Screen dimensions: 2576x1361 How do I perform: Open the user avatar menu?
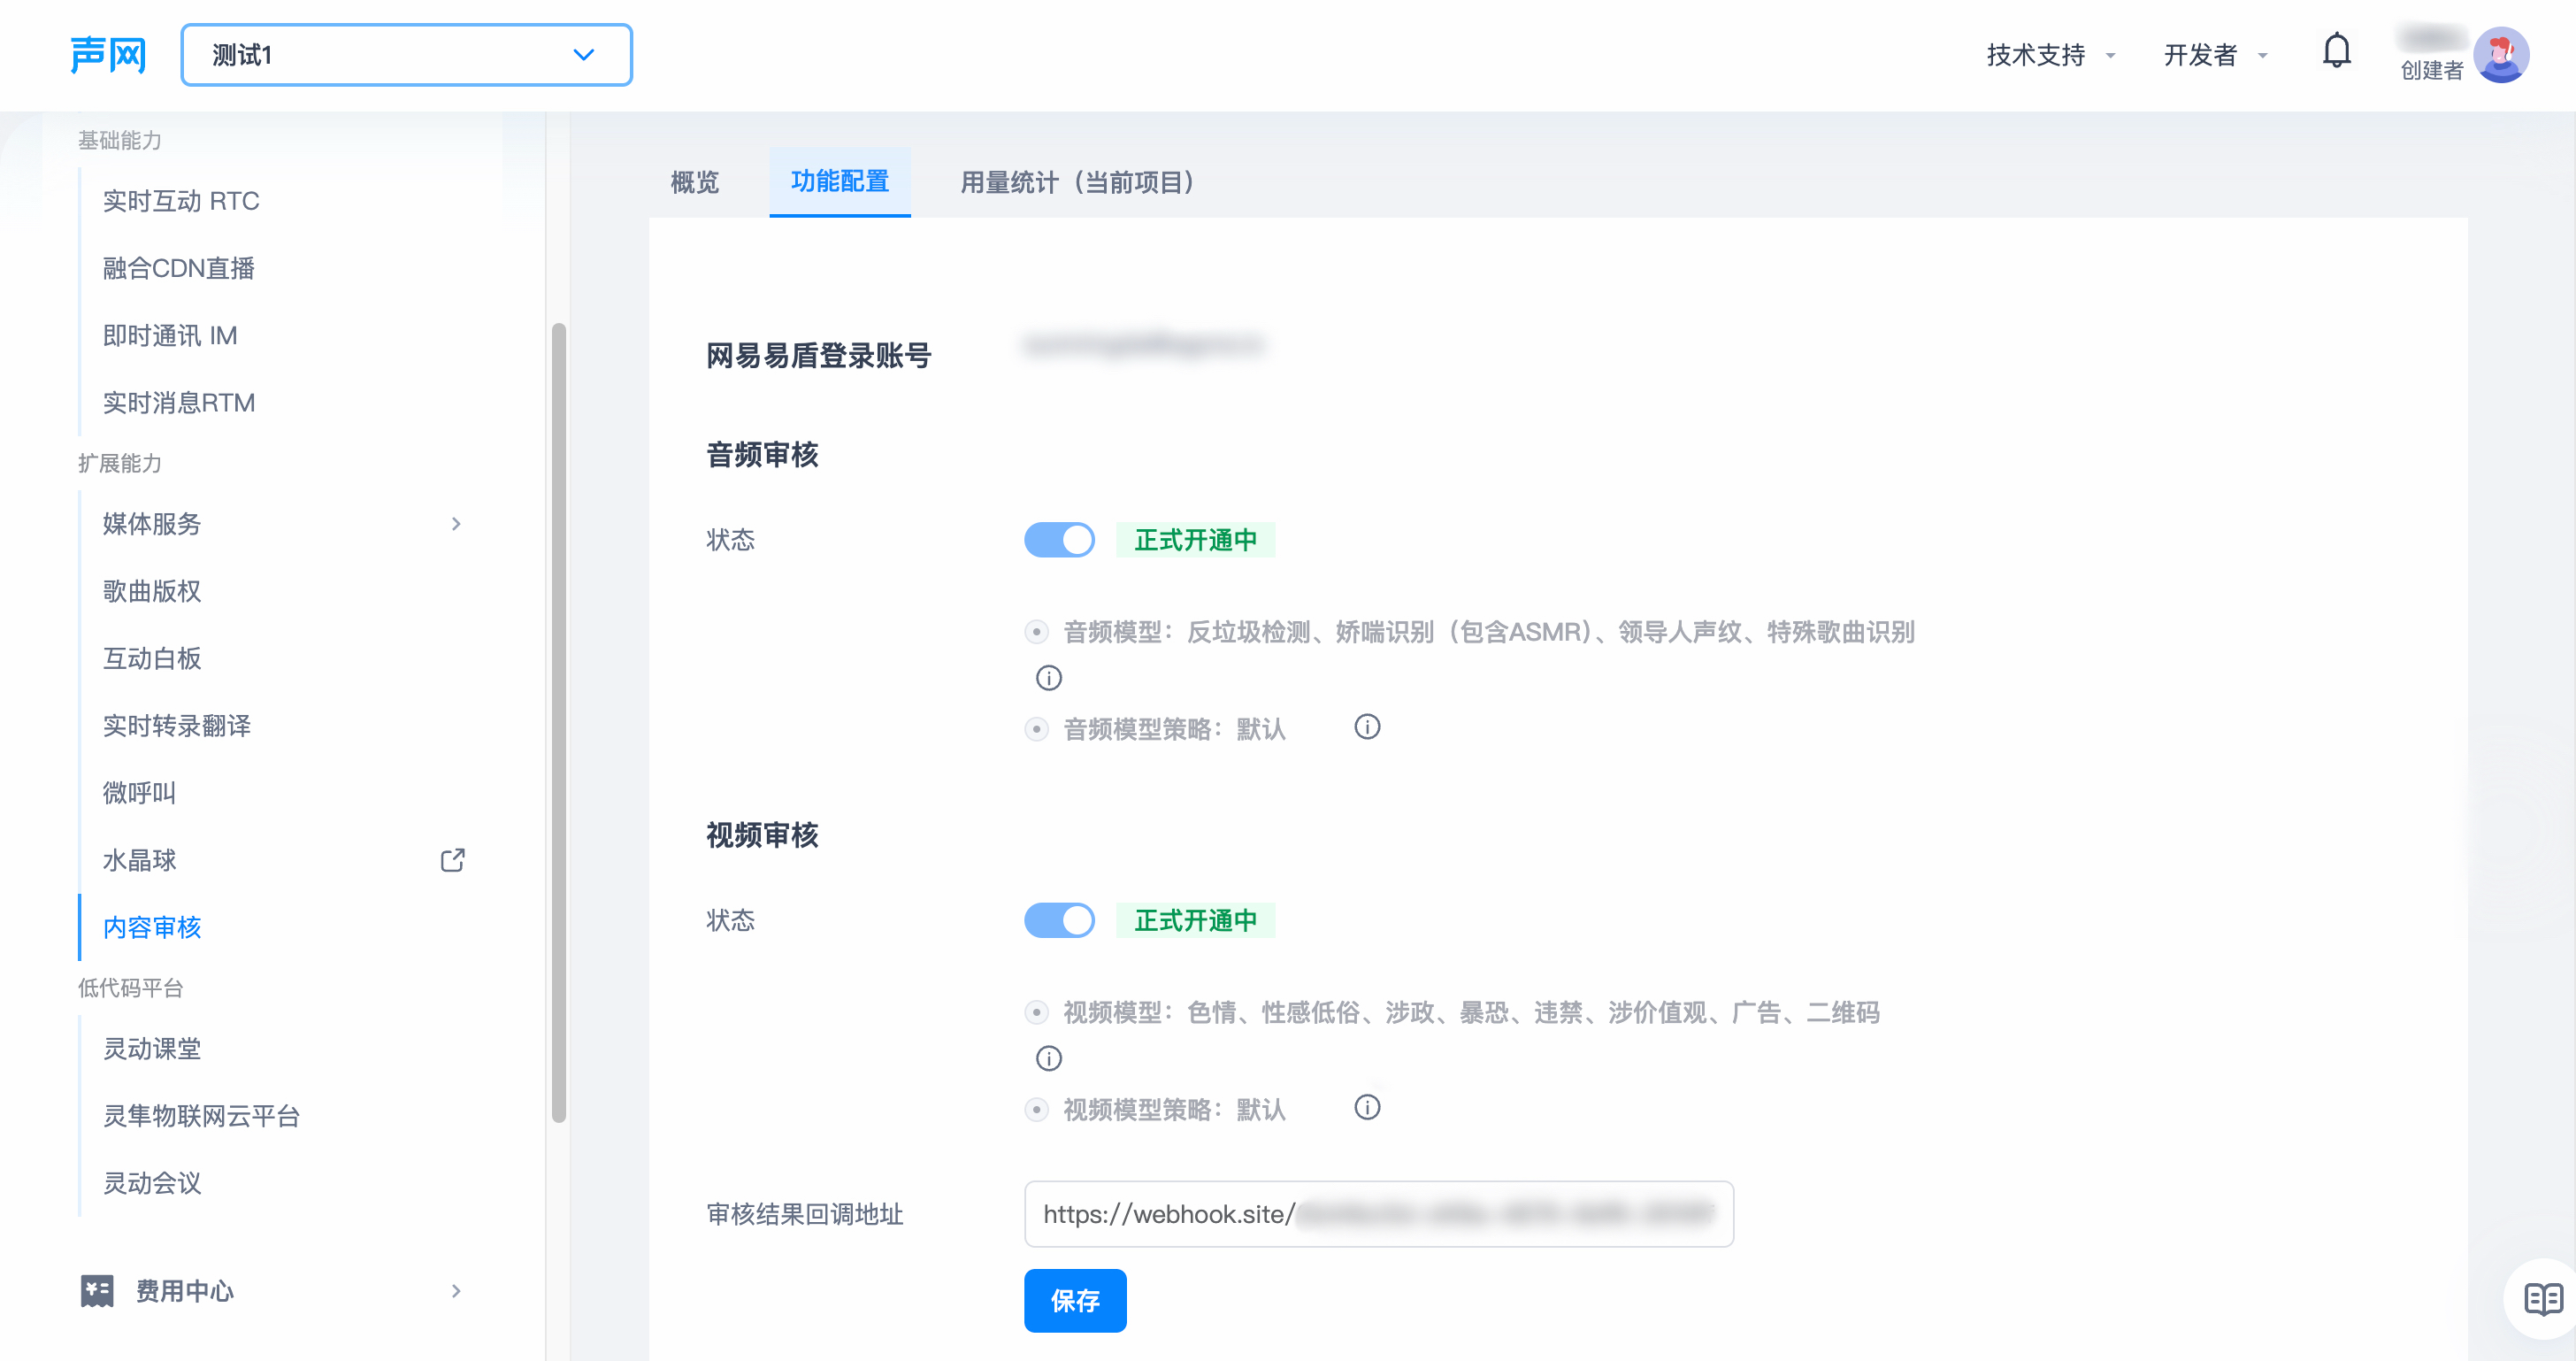(x=2501, y=55)
